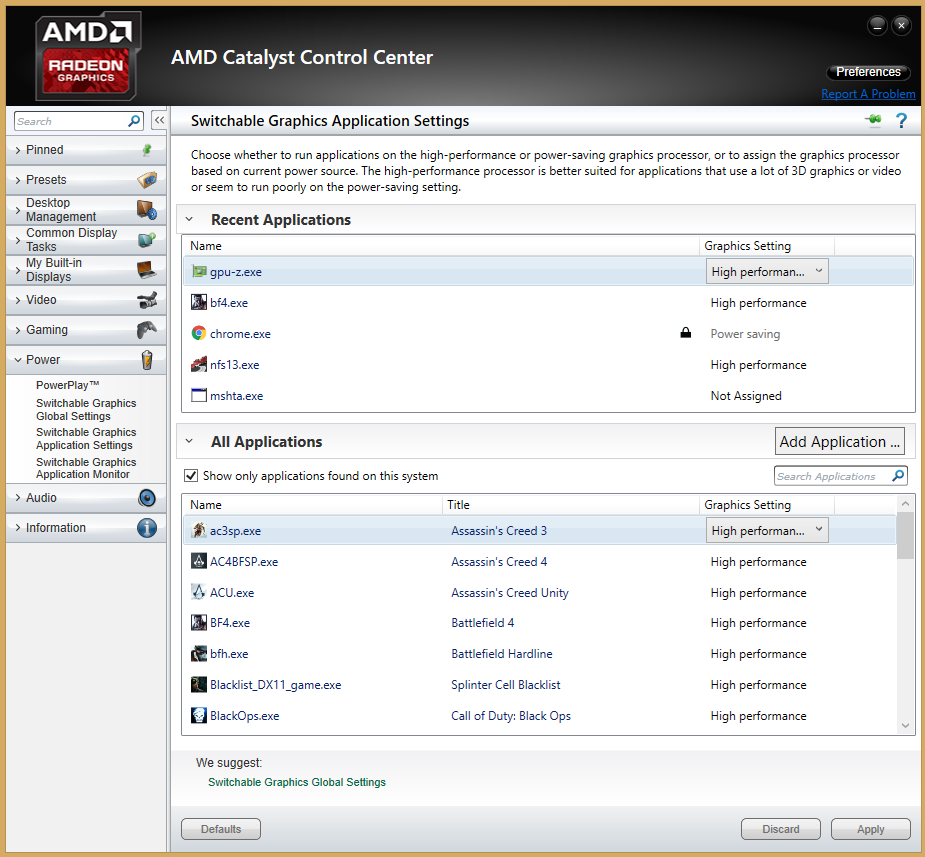925x857 pixels.
Task: Click the Audio speaker icon
Action: [147, 498]
